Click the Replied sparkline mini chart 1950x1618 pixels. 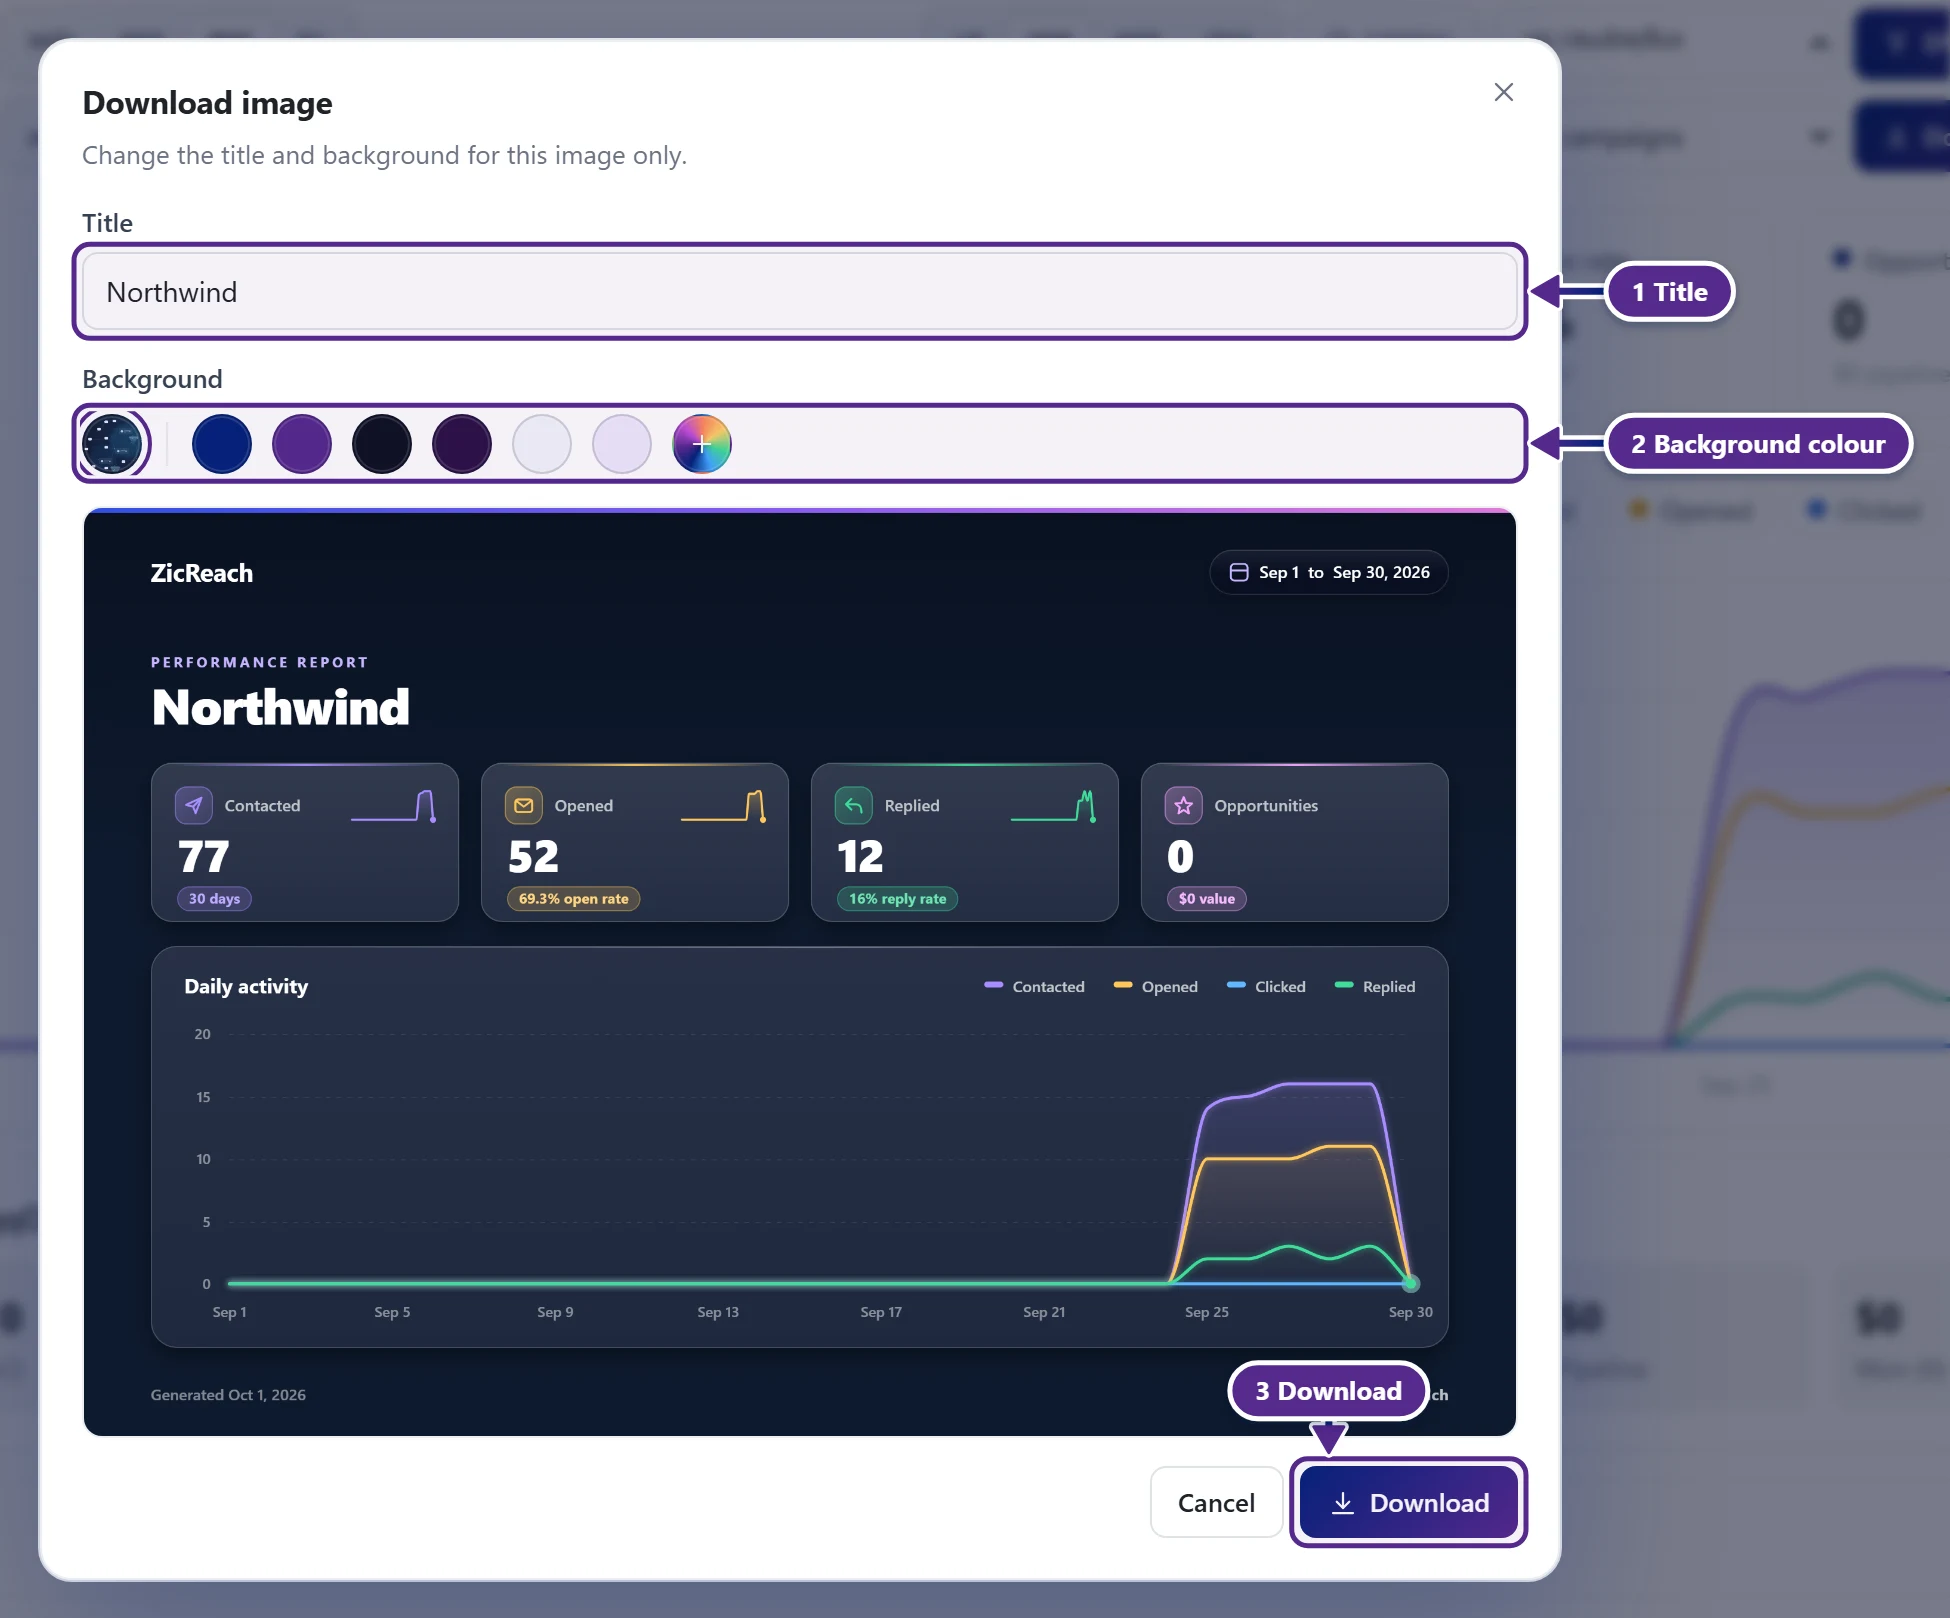click(x=1053, y=806)
